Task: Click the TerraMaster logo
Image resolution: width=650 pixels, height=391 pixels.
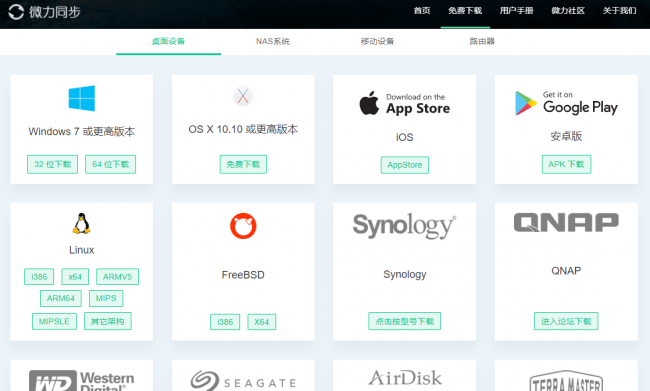Action: 566,381
